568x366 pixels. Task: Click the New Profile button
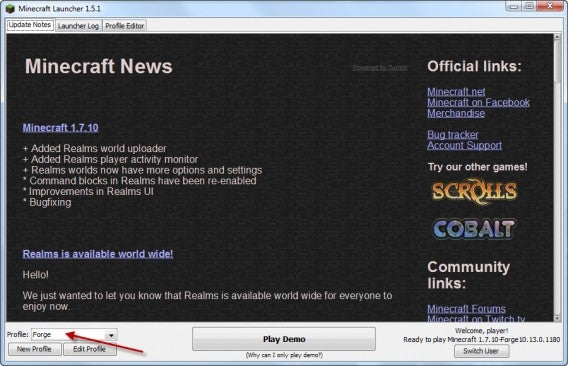pos(34,349)
